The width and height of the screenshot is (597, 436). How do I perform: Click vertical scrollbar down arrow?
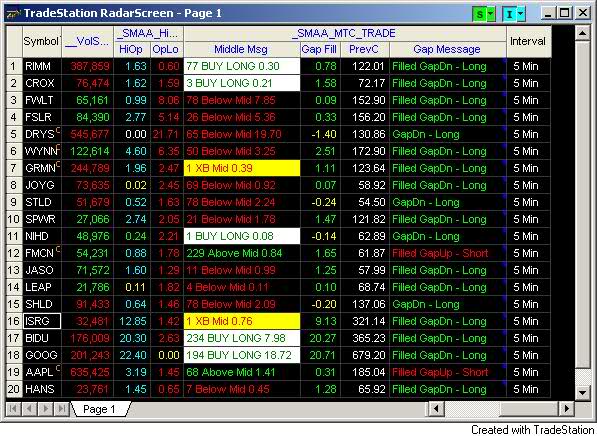click(x=583, y=393)
